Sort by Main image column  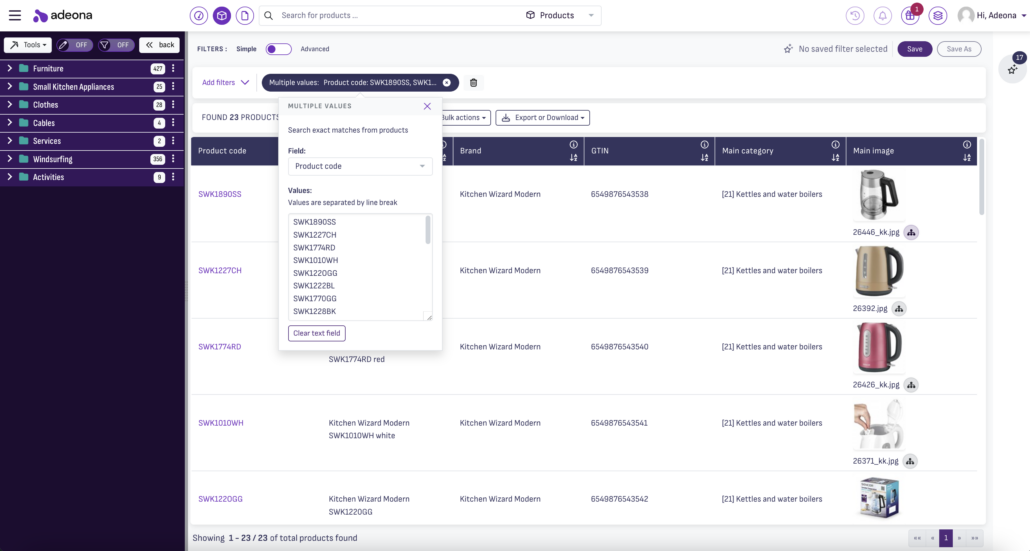point(966,158)
